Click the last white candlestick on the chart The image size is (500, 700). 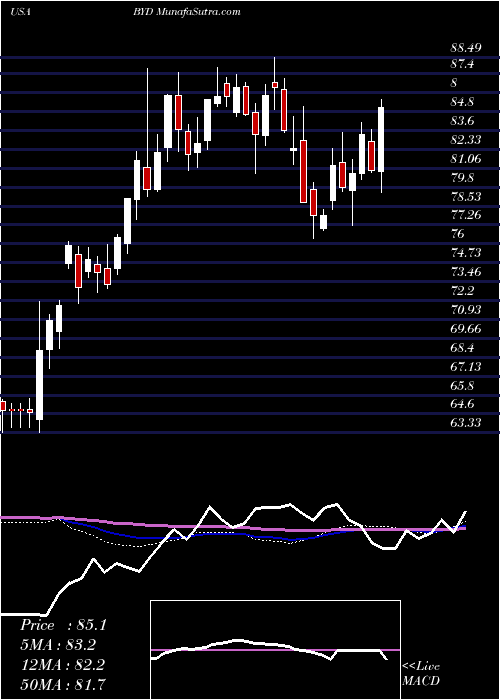click(x=381, y=140)
